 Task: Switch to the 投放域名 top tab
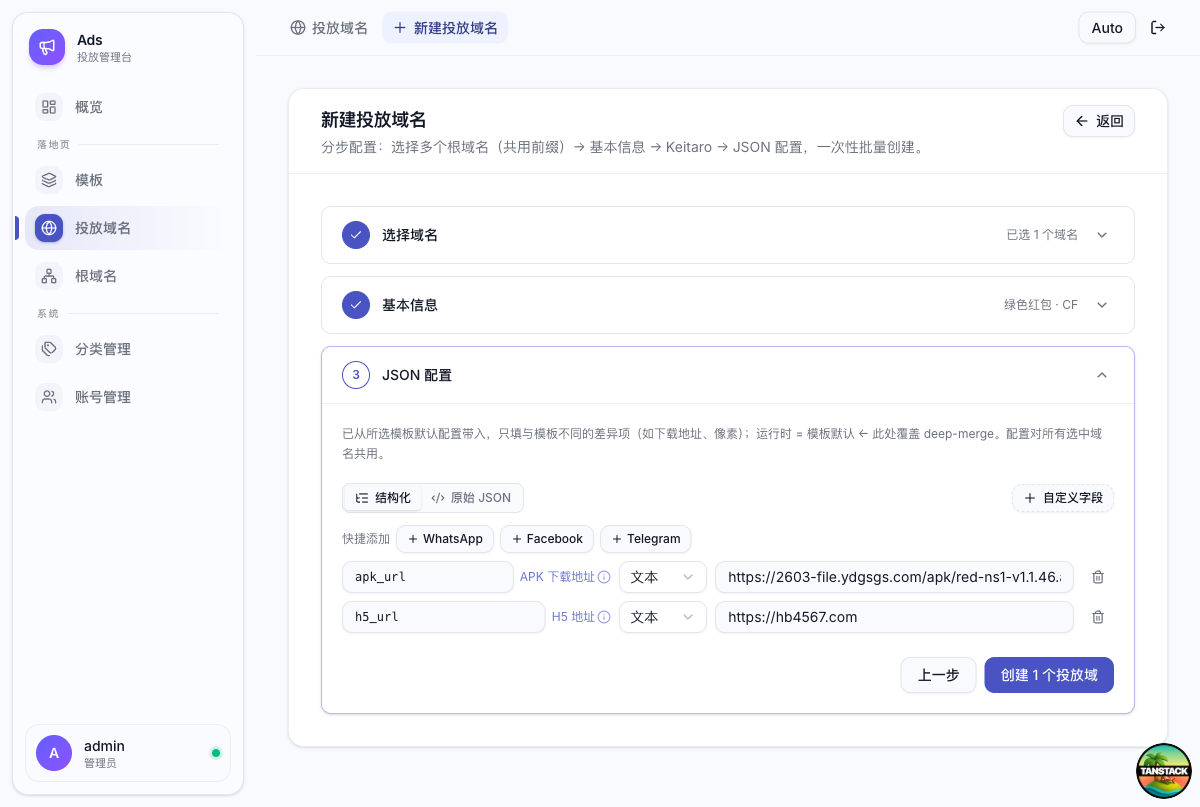tap(329, 28)
